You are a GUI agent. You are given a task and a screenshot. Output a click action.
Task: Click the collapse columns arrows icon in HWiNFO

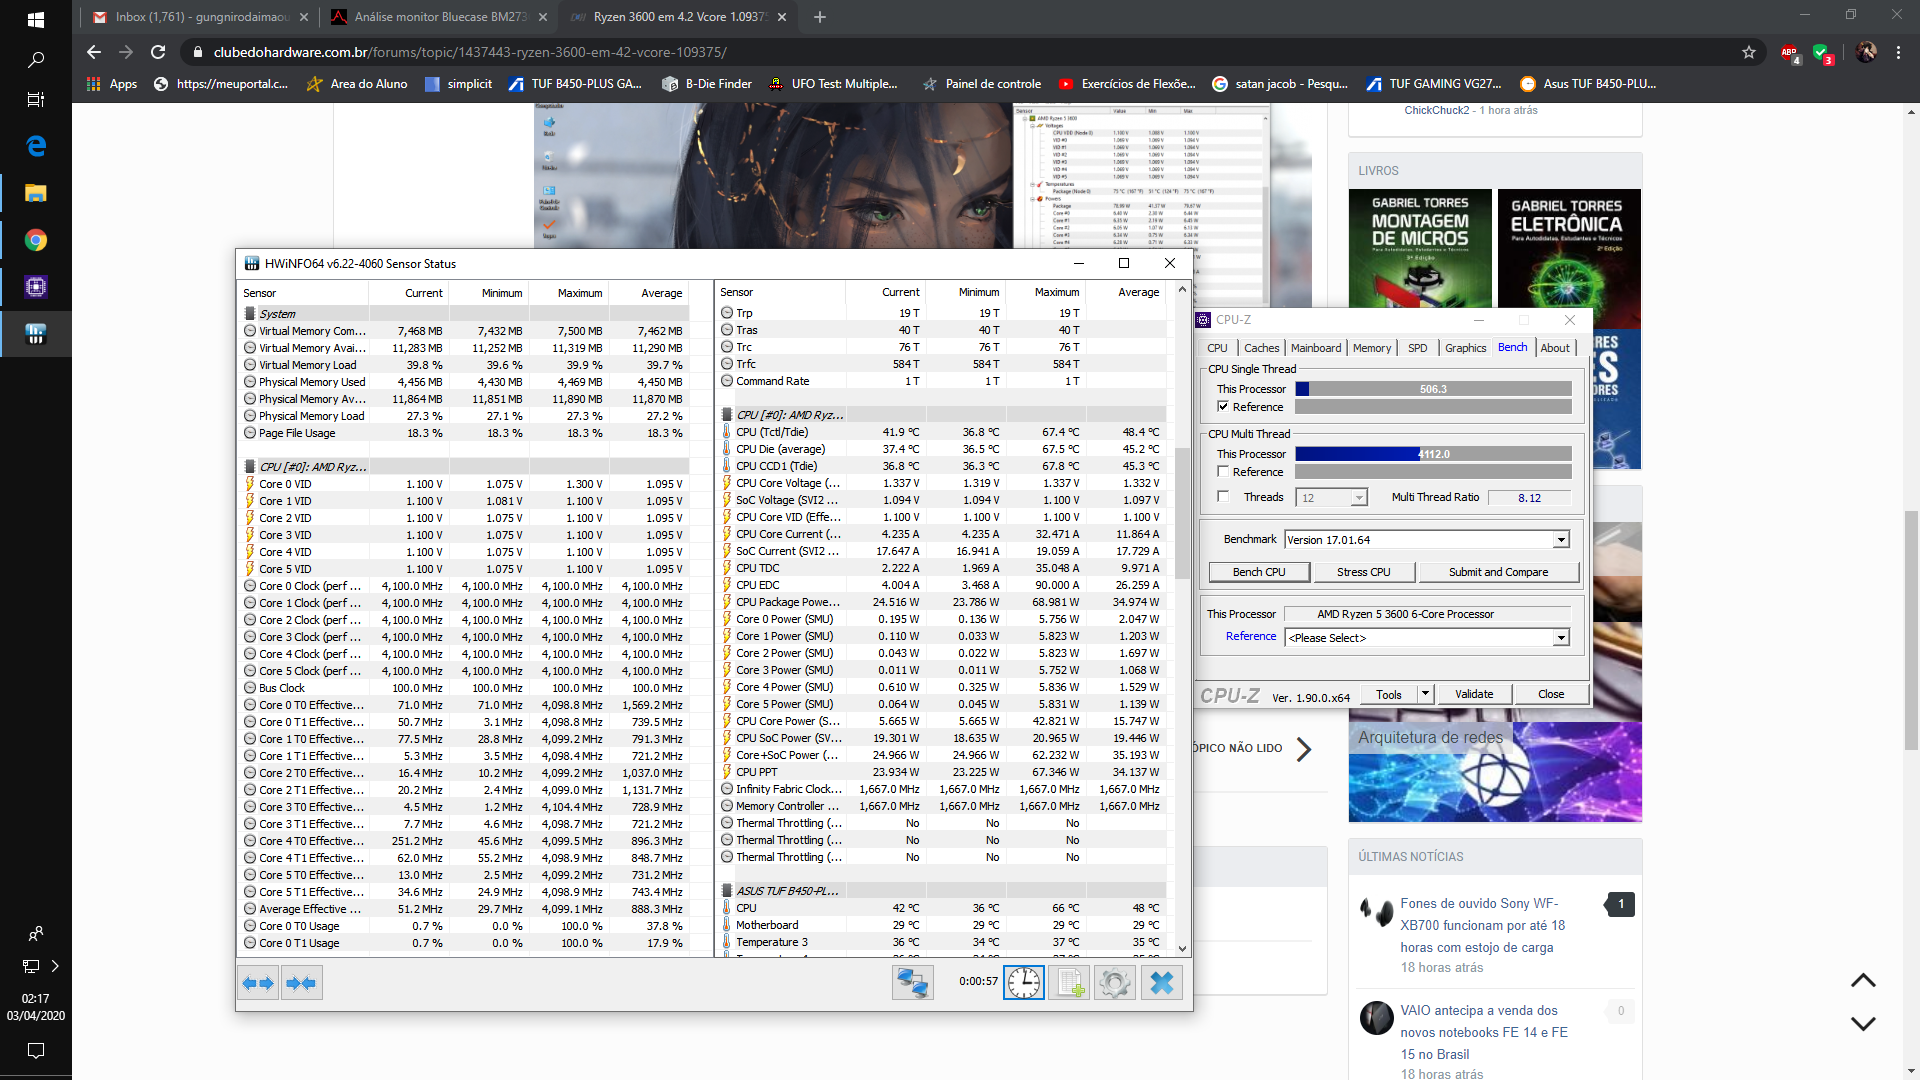click(x=301, y=983)
